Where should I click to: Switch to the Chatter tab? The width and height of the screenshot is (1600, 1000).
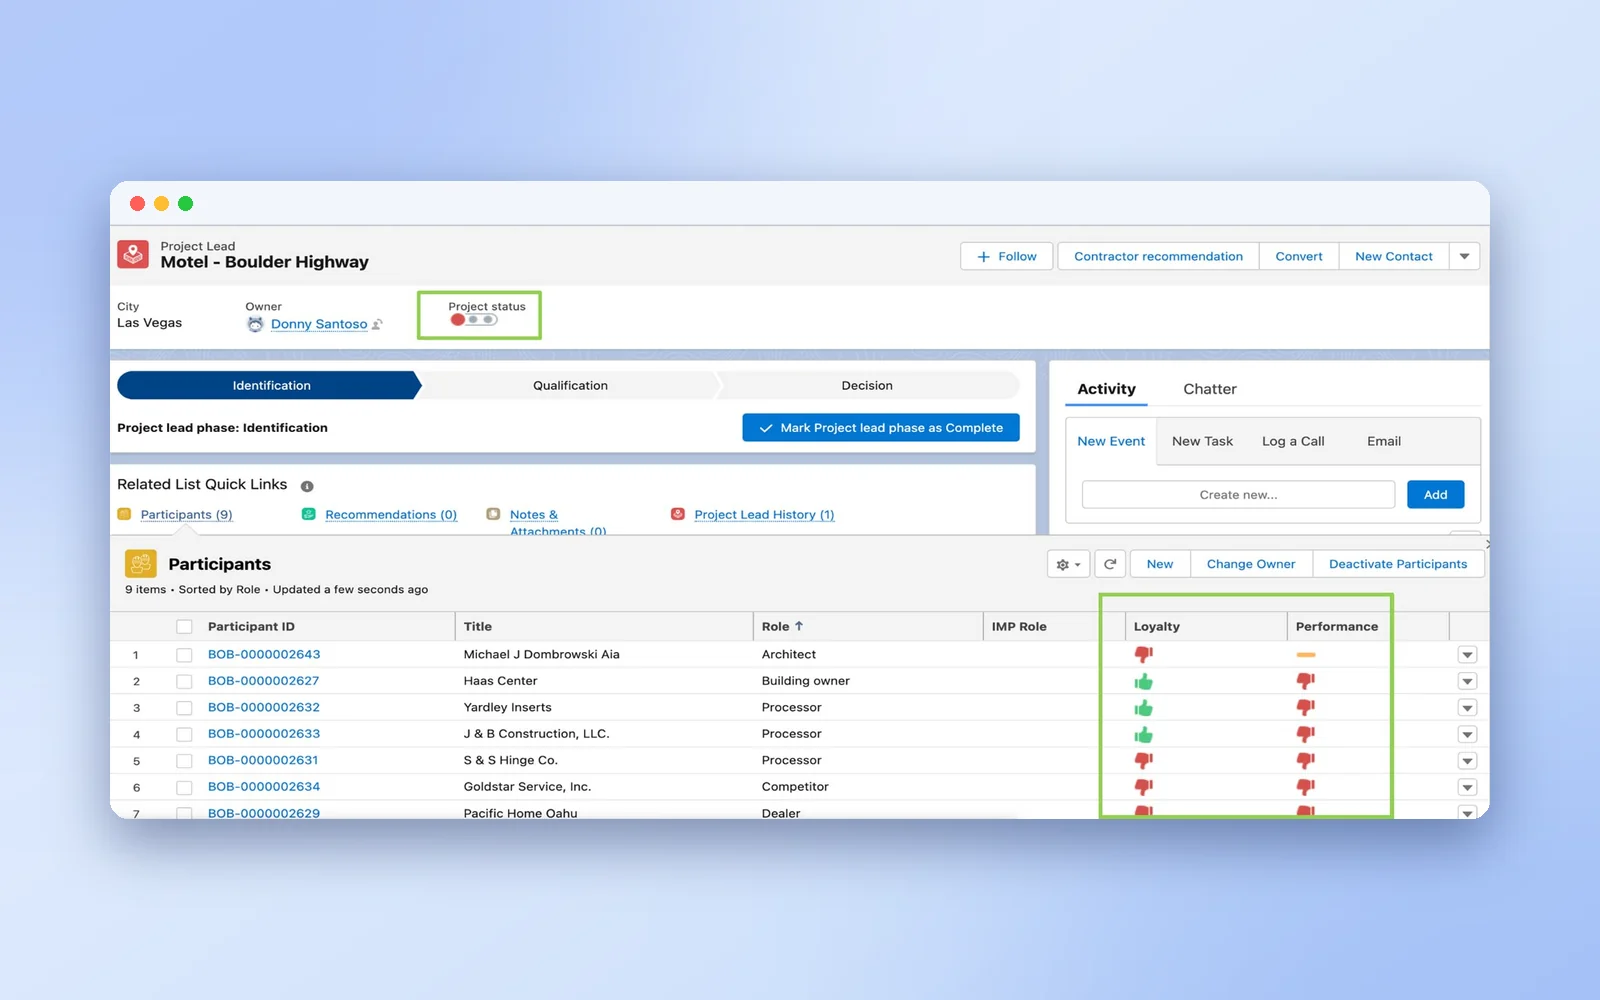click(x=1210, y=389)
